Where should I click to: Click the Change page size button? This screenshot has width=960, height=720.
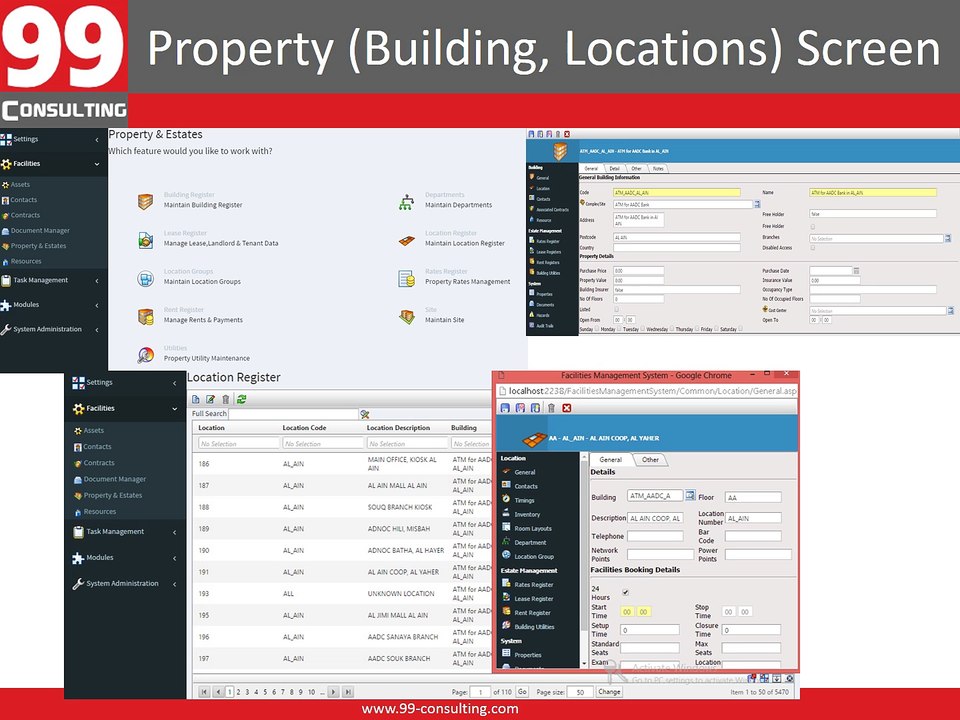coord(609,691)
